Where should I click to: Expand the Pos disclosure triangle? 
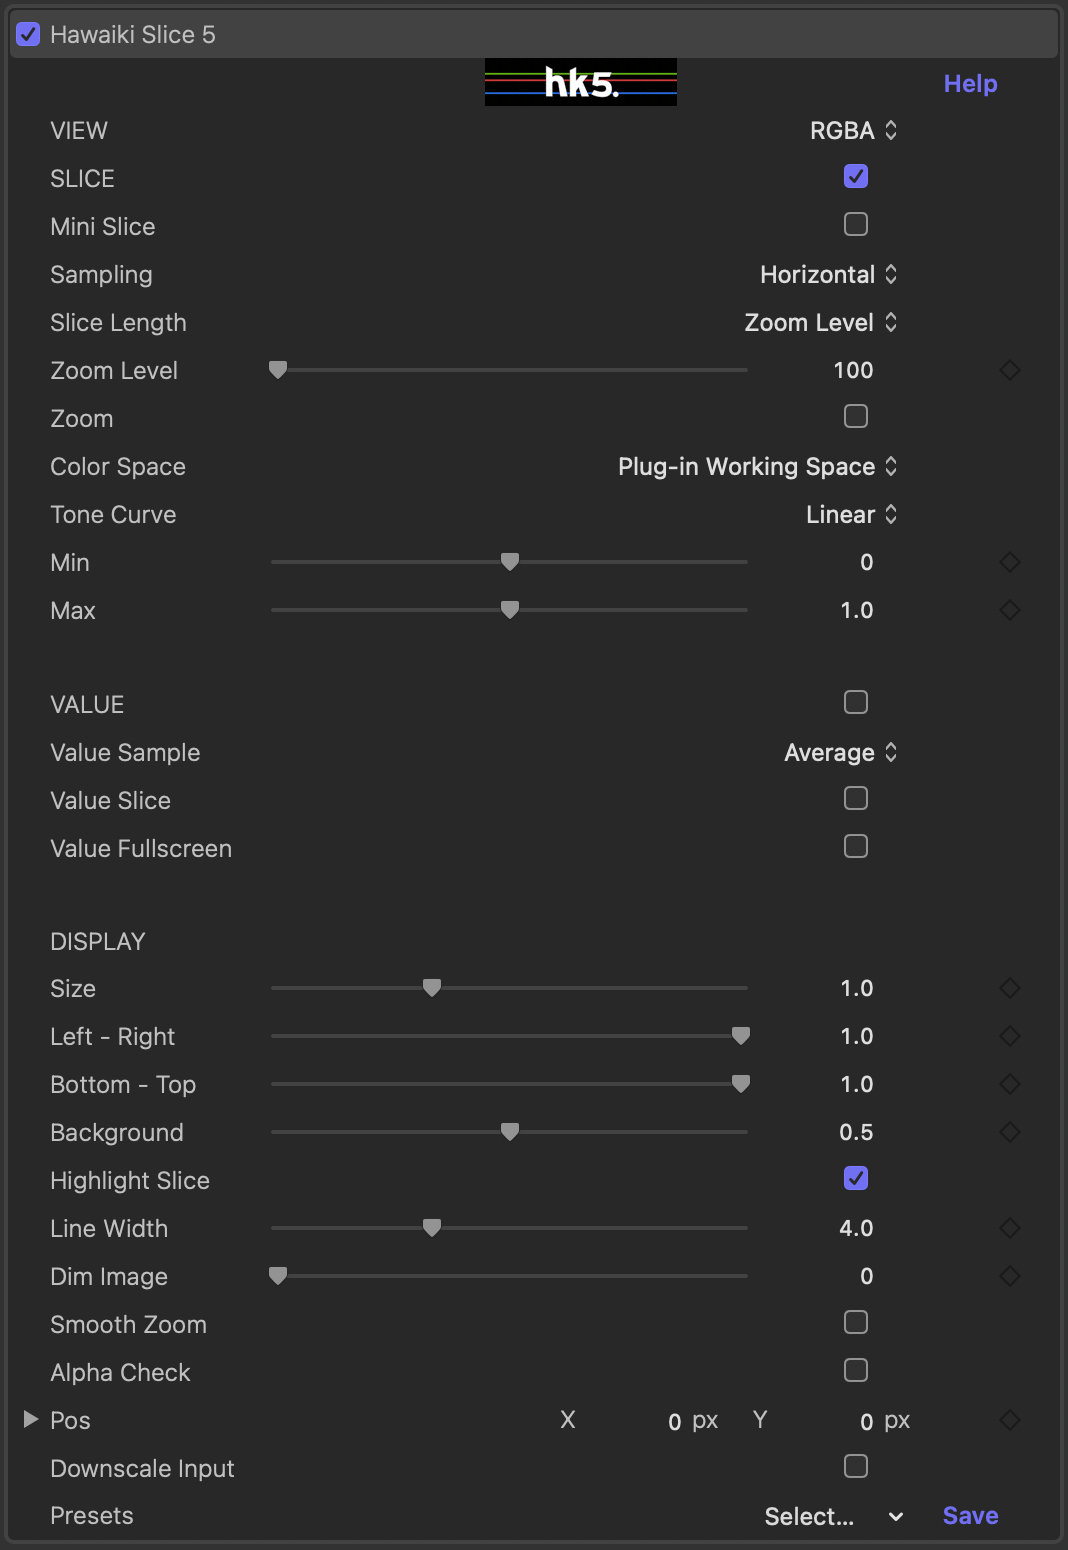coord(31,1419)
